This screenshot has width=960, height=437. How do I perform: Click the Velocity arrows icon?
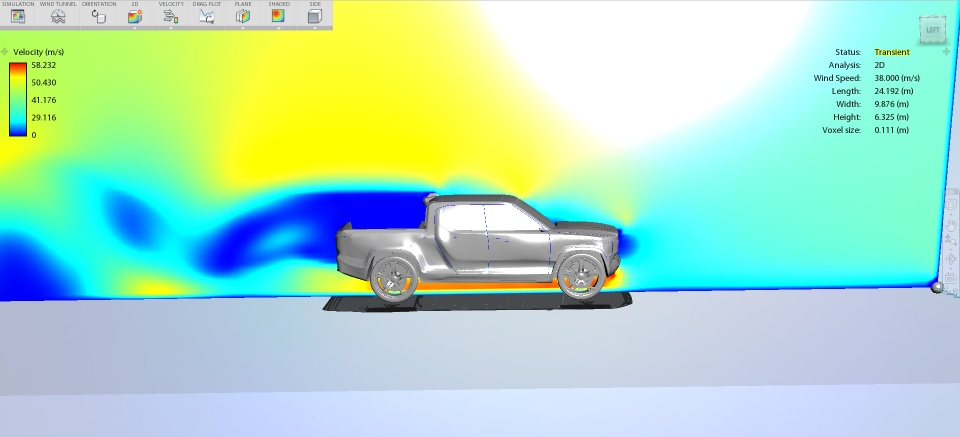[x=171, y=17]
